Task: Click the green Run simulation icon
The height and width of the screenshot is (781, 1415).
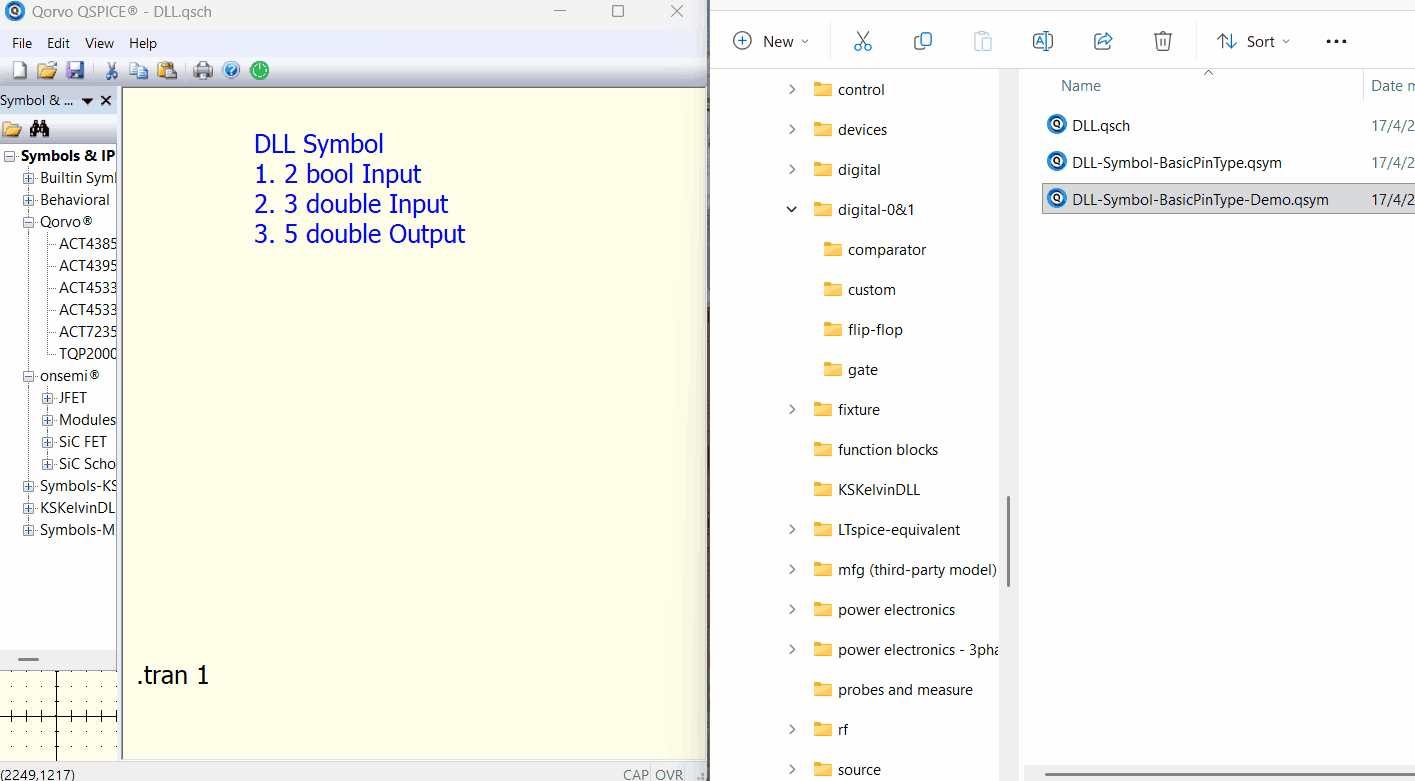Action: coord(259,70)
